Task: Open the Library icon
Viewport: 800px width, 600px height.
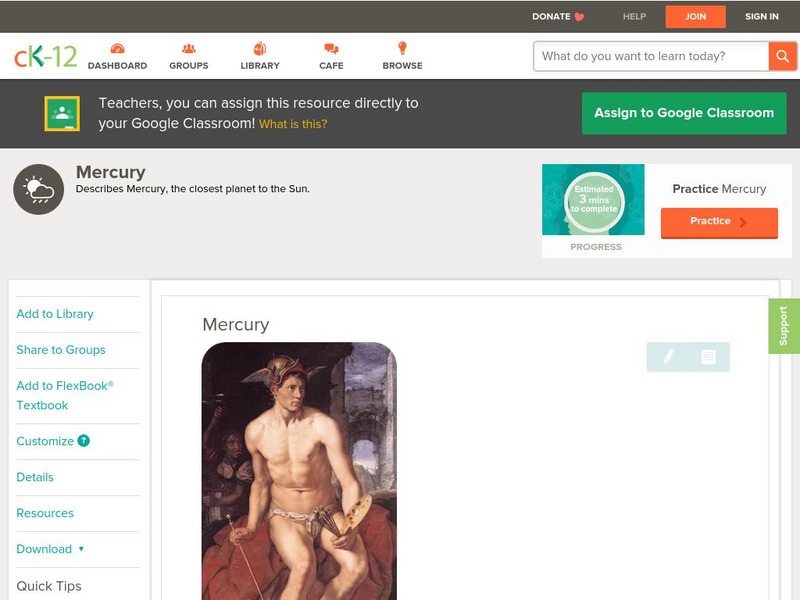Action: click(x=260, y=49)
